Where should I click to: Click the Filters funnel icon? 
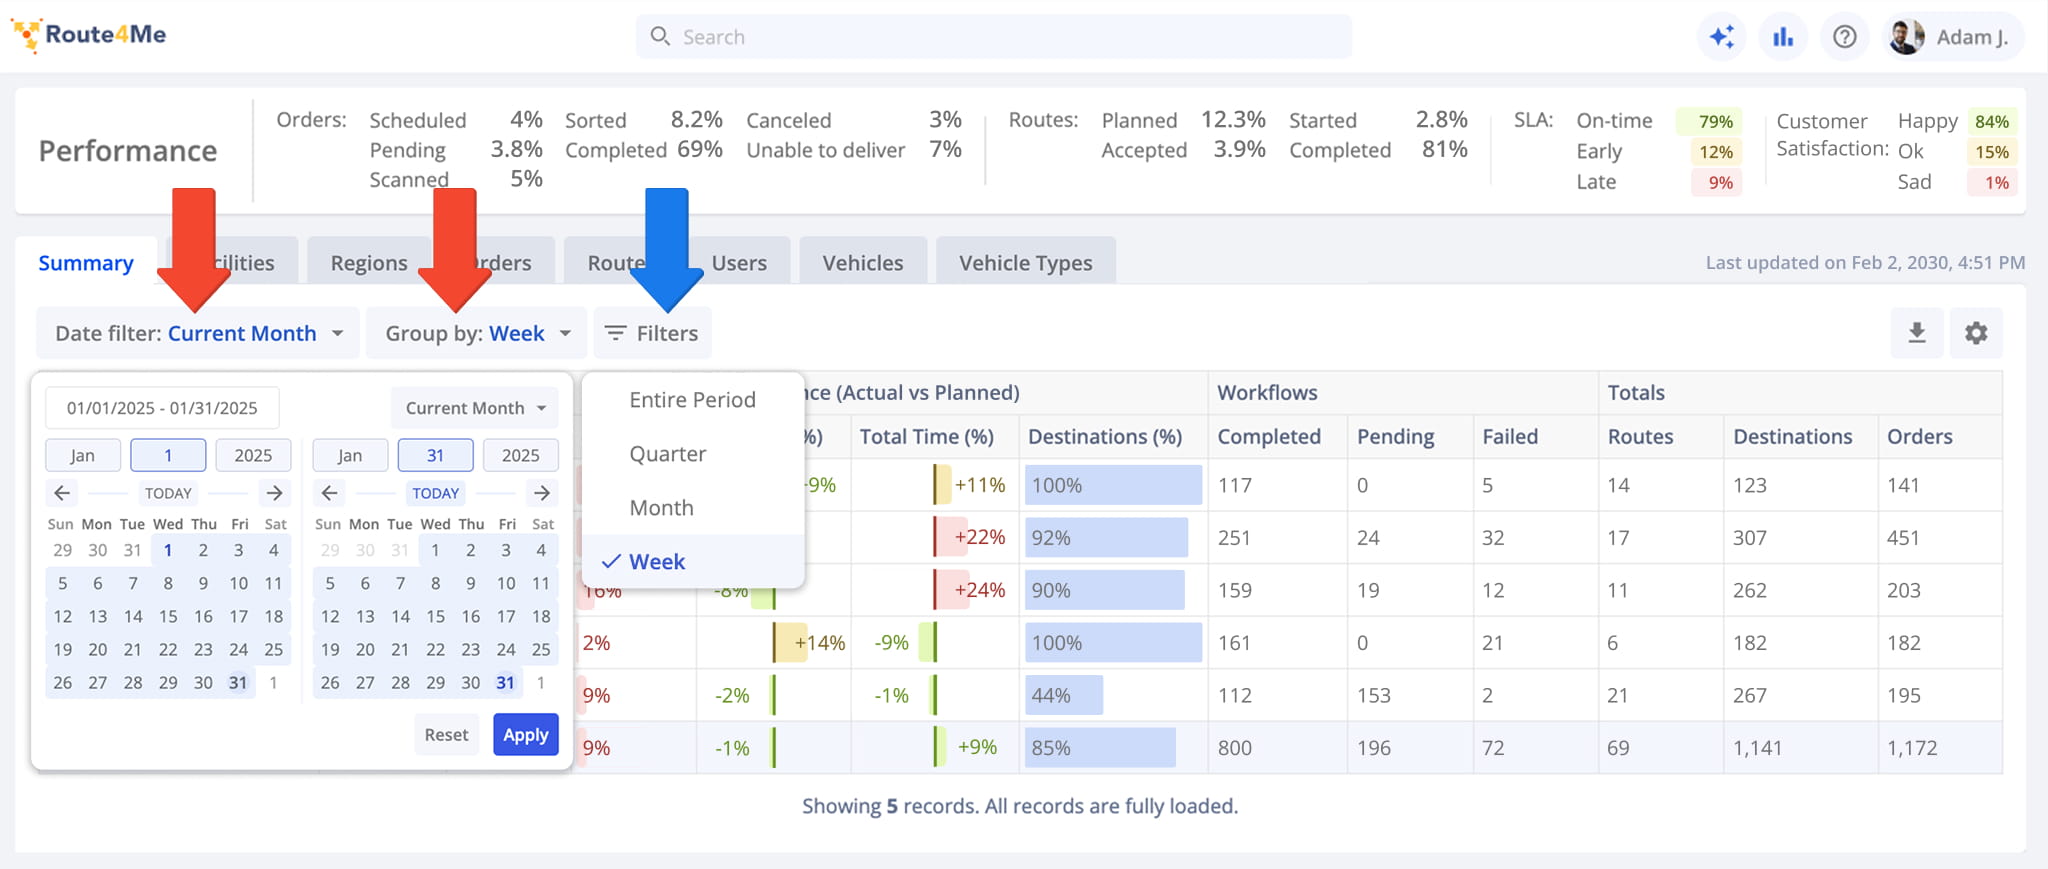[615, 333]
